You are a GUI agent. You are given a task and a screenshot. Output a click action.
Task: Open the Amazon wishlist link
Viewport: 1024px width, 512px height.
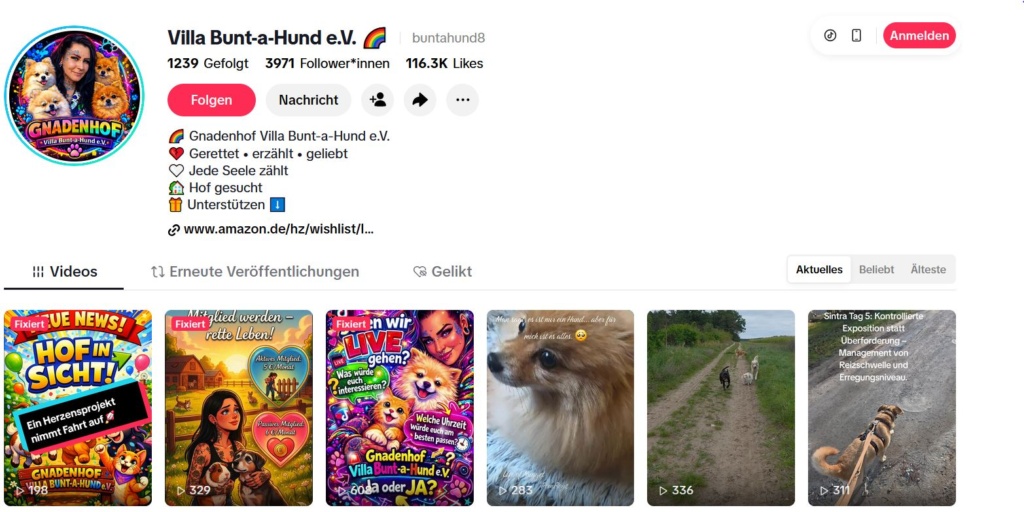tap(279, 229)
